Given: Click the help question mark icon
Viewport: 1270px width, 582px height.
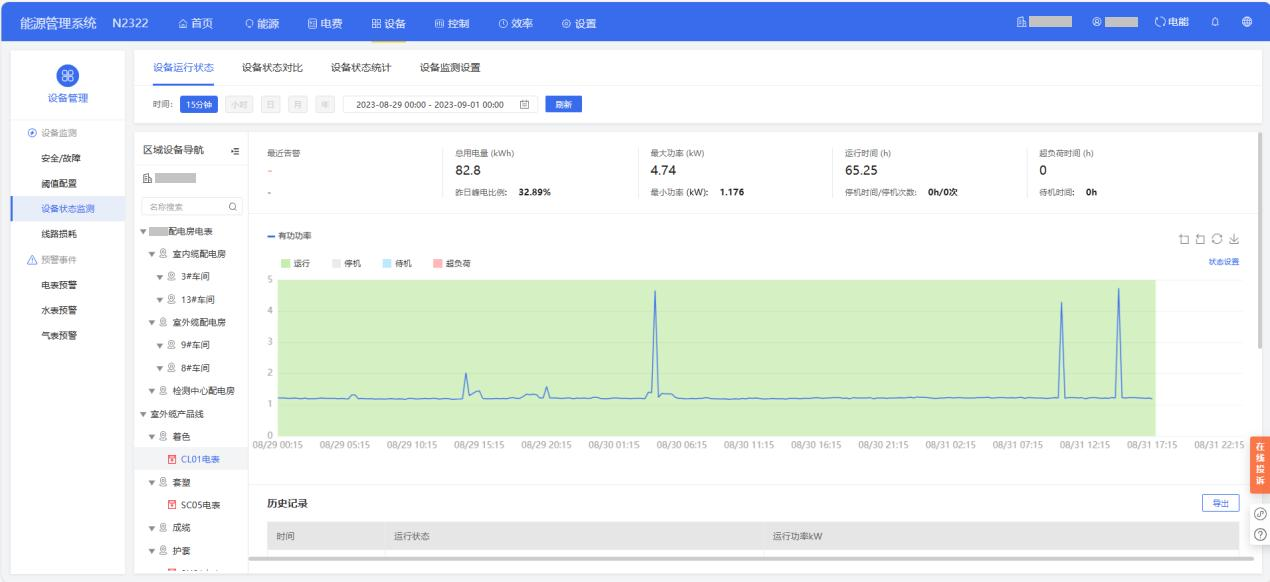Looking at the screenshot, I should click(1259, 534).
